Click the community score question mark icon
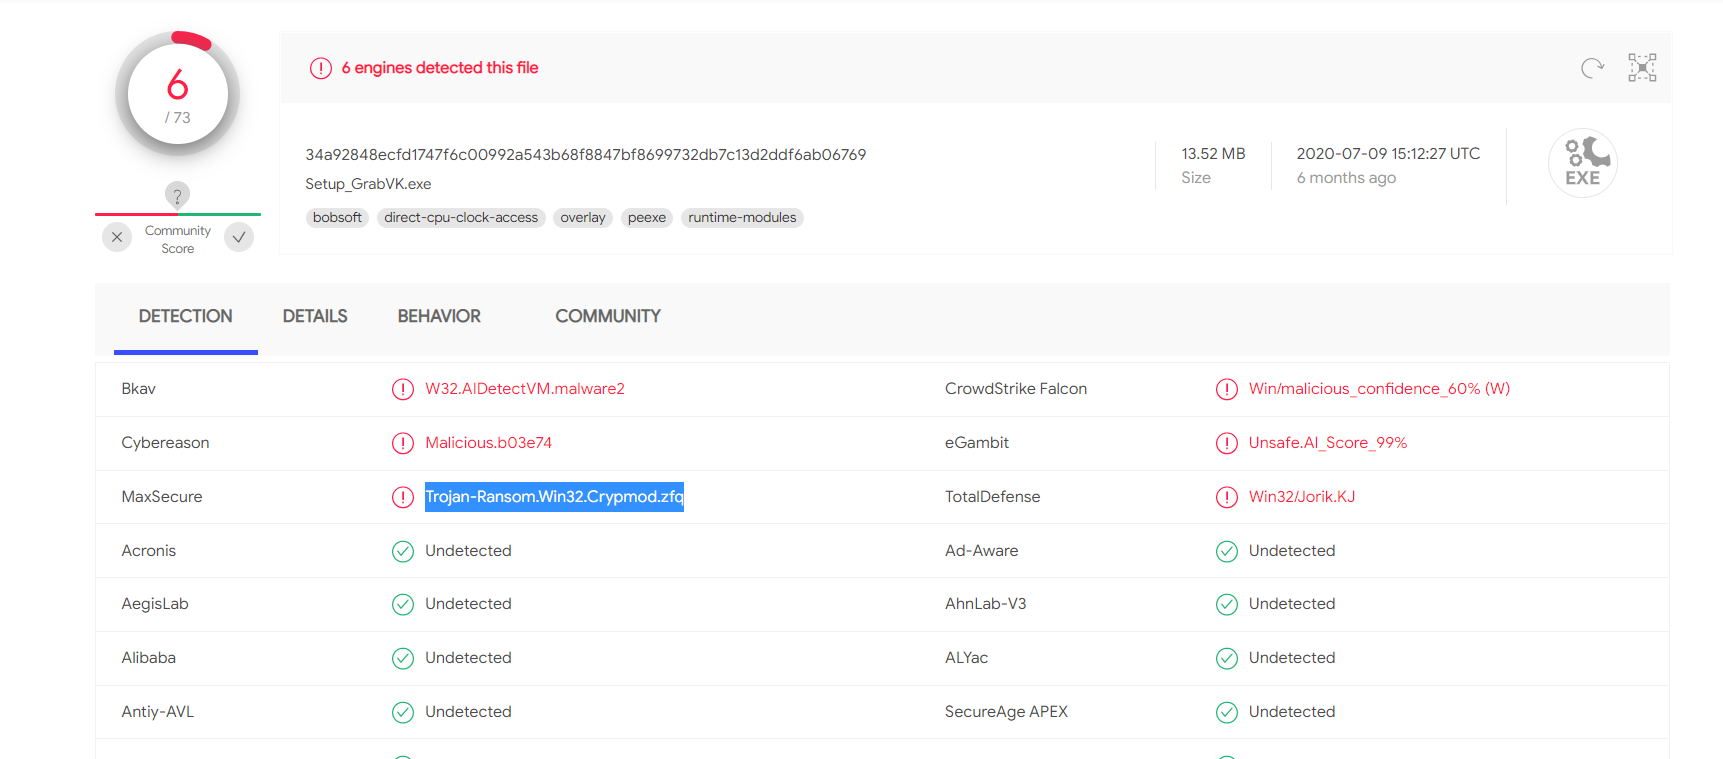Viewport: 1723px width, 759px height. click(x=177, y=196)
